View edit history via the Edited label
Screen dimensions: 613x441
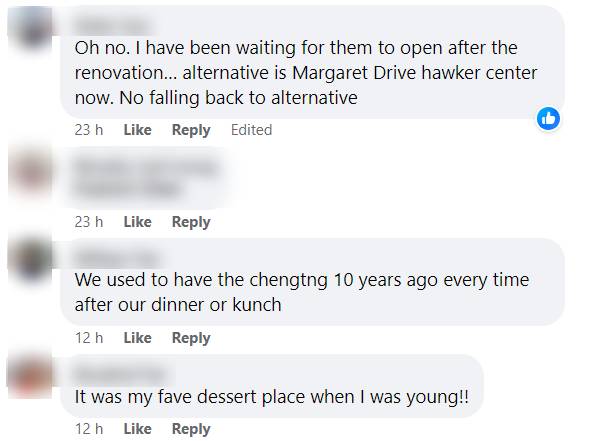click(251, 130)
